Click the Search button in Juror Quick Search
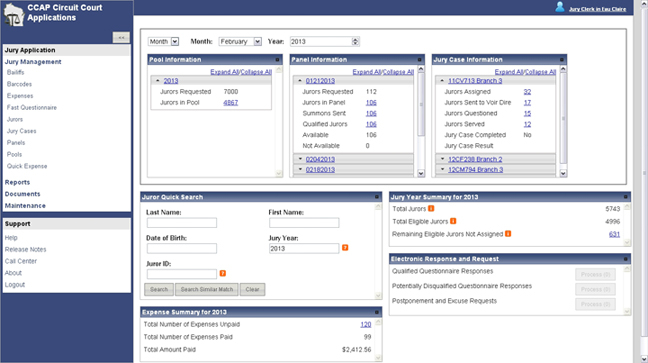The image size is (648, 363). [x=159, y=289]
